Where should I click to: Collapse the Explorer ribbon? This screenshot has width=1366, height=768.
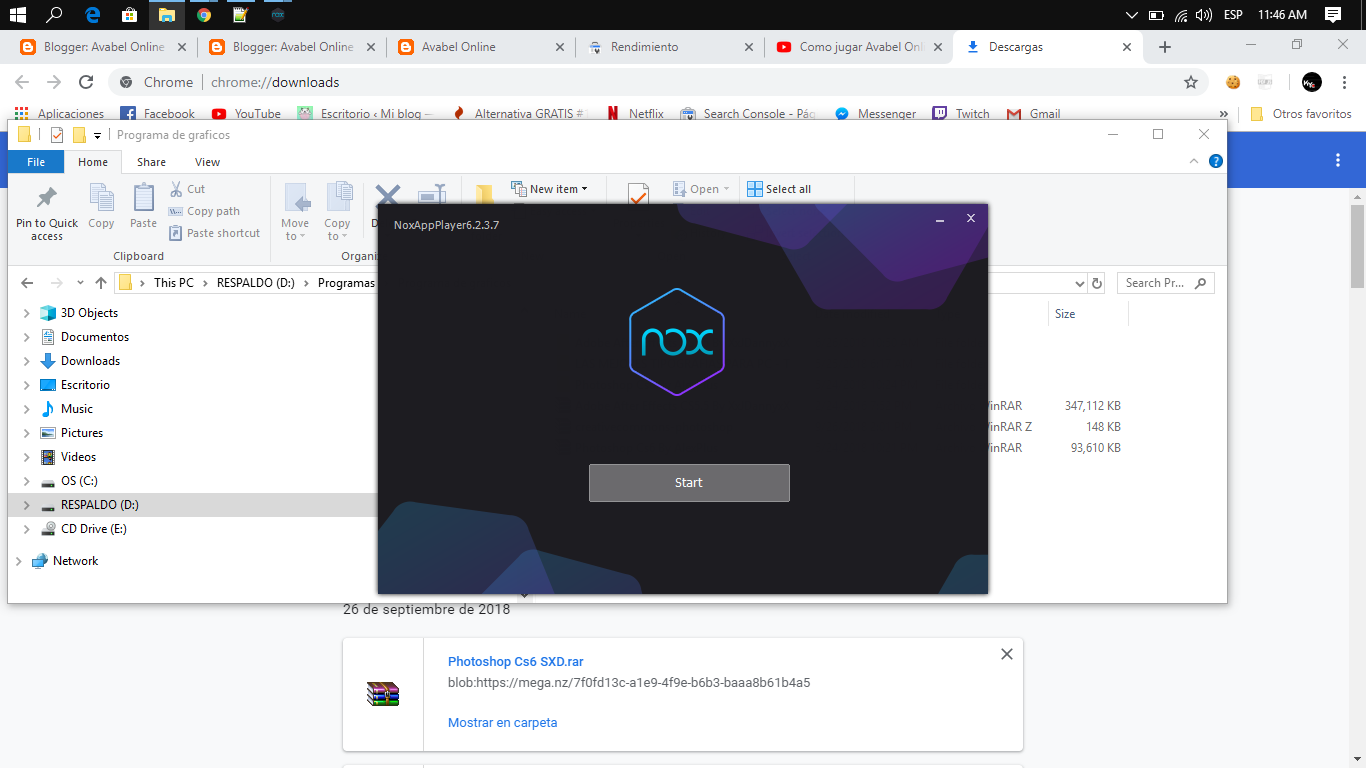(x=1194, y=161)
